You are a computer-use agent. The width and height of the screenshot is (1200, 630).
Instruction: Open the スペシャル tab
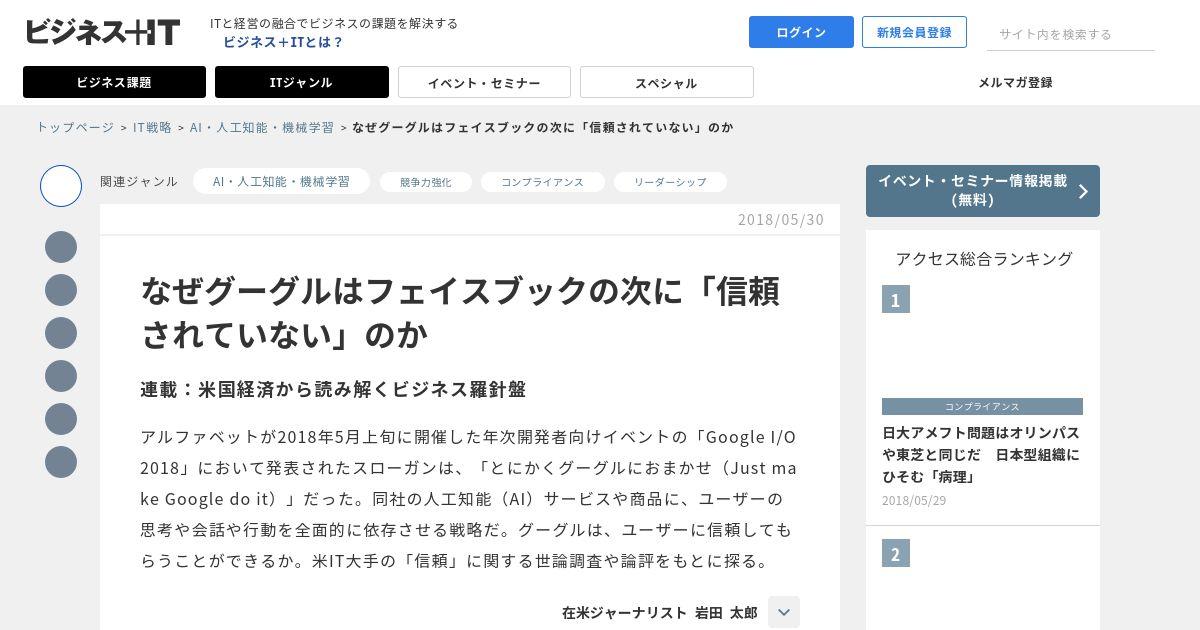(x=666, y=82)
